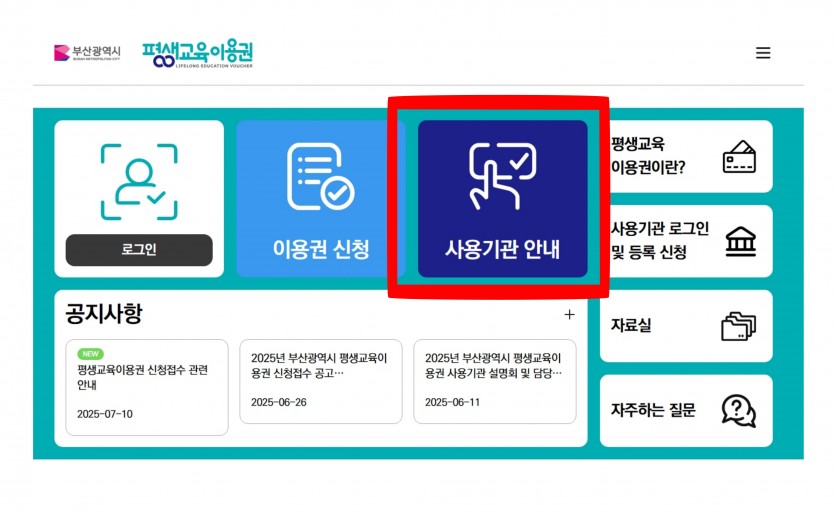This screenshot has height=514, width=835.
Task: Click the checklist icon above 이용권 신청
Action: (x=321, y=177)
